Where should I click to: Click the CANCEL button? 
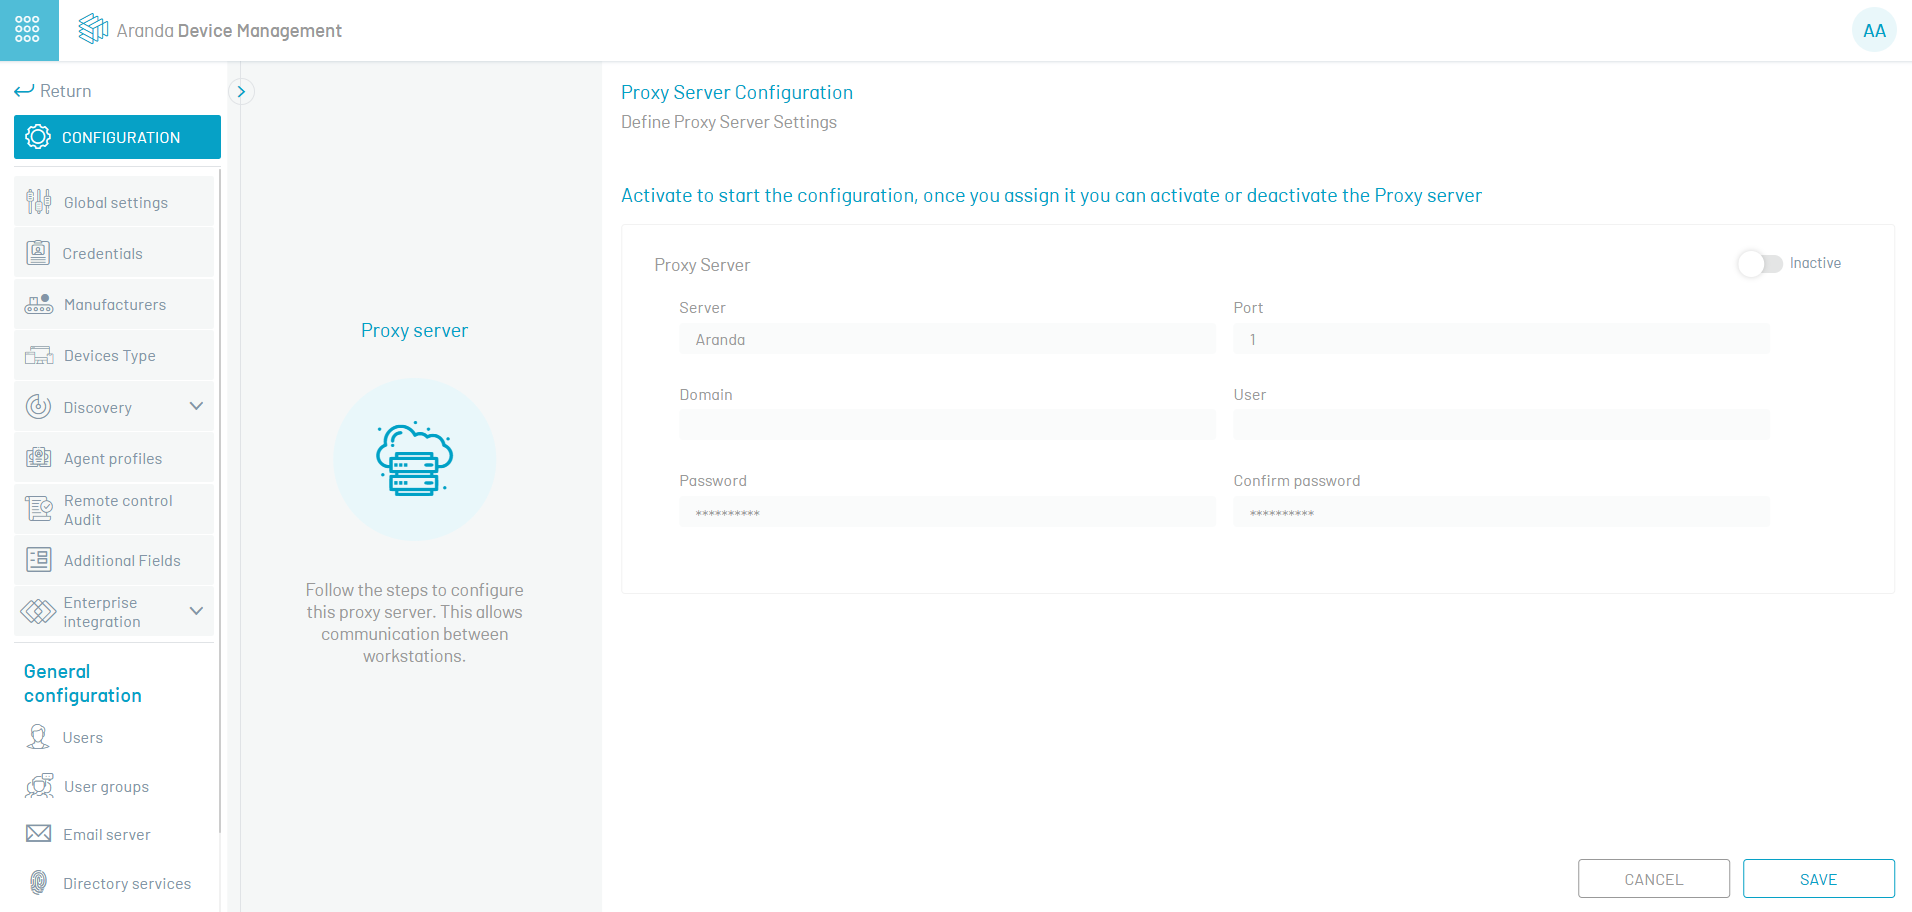click(1654, 879)
